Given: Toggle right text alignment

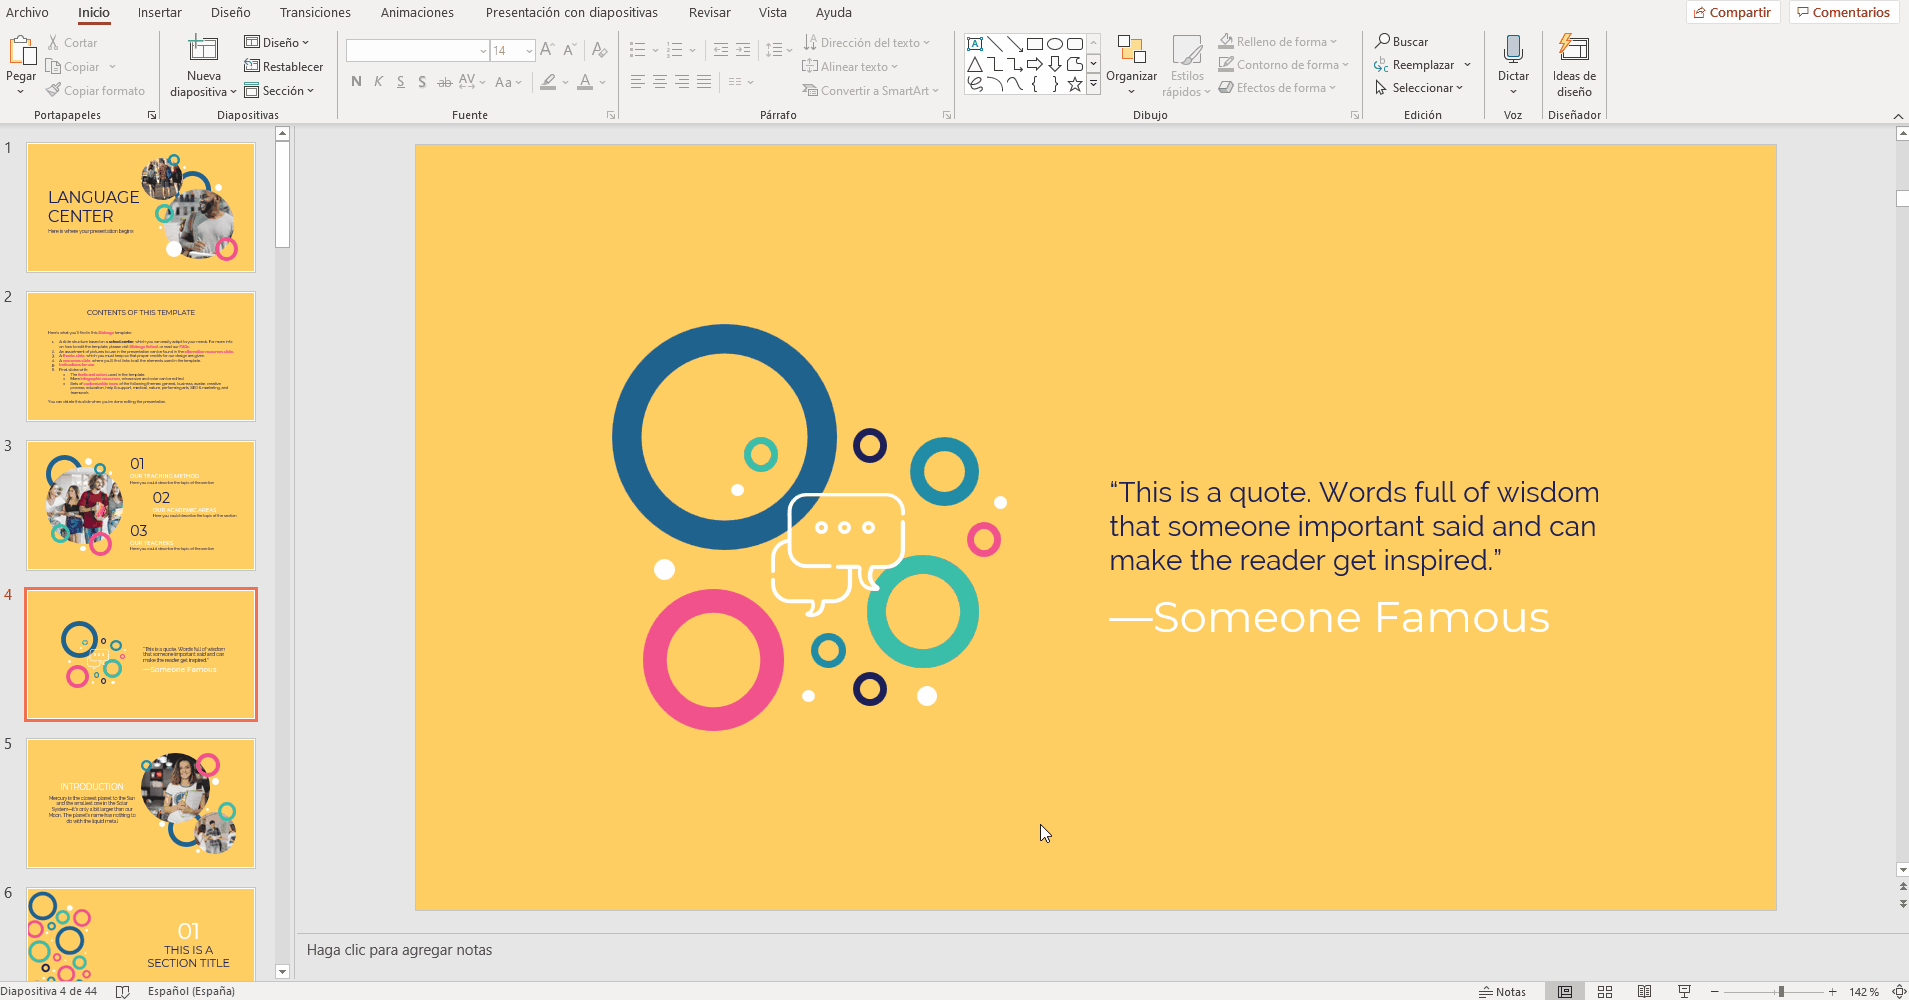Looking at the screenshot, I should pos(681,82).
